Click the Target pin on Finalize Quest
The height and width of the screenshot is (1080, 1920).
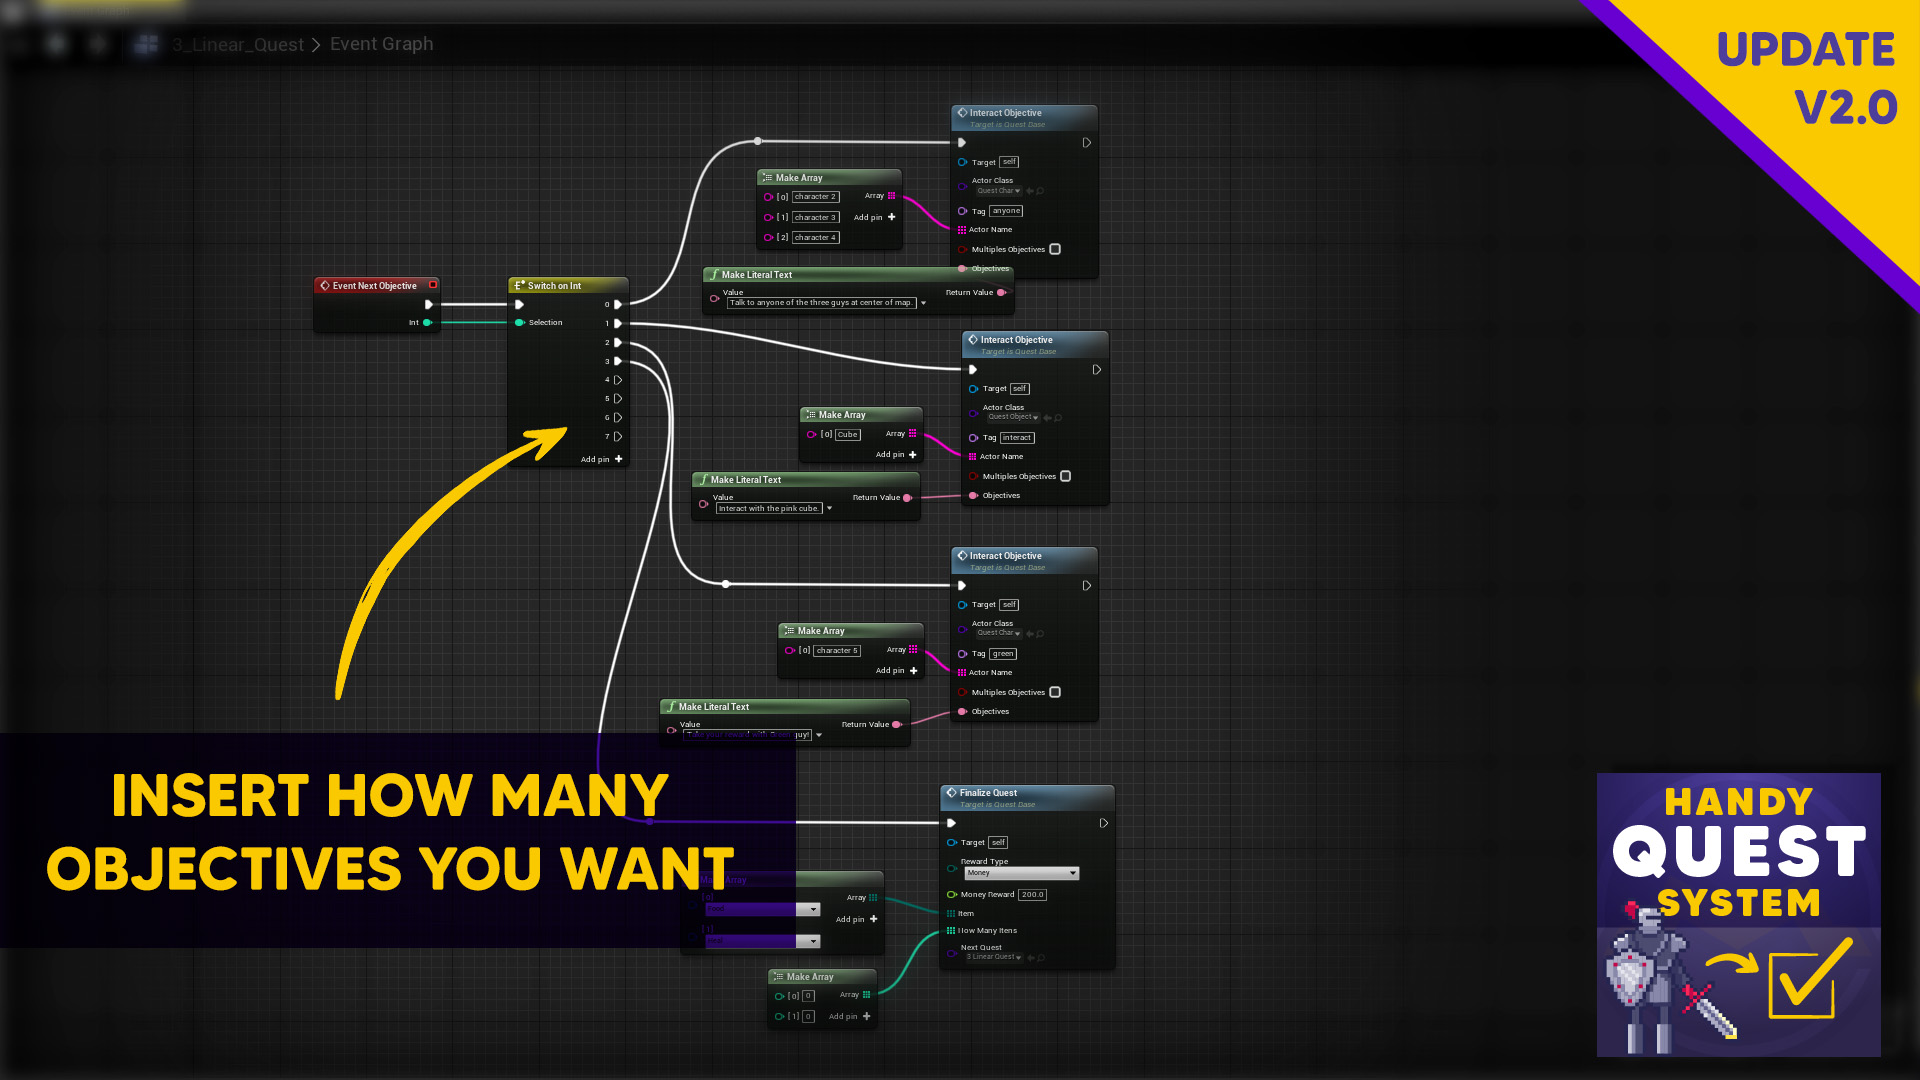click(x=952, y=842)
